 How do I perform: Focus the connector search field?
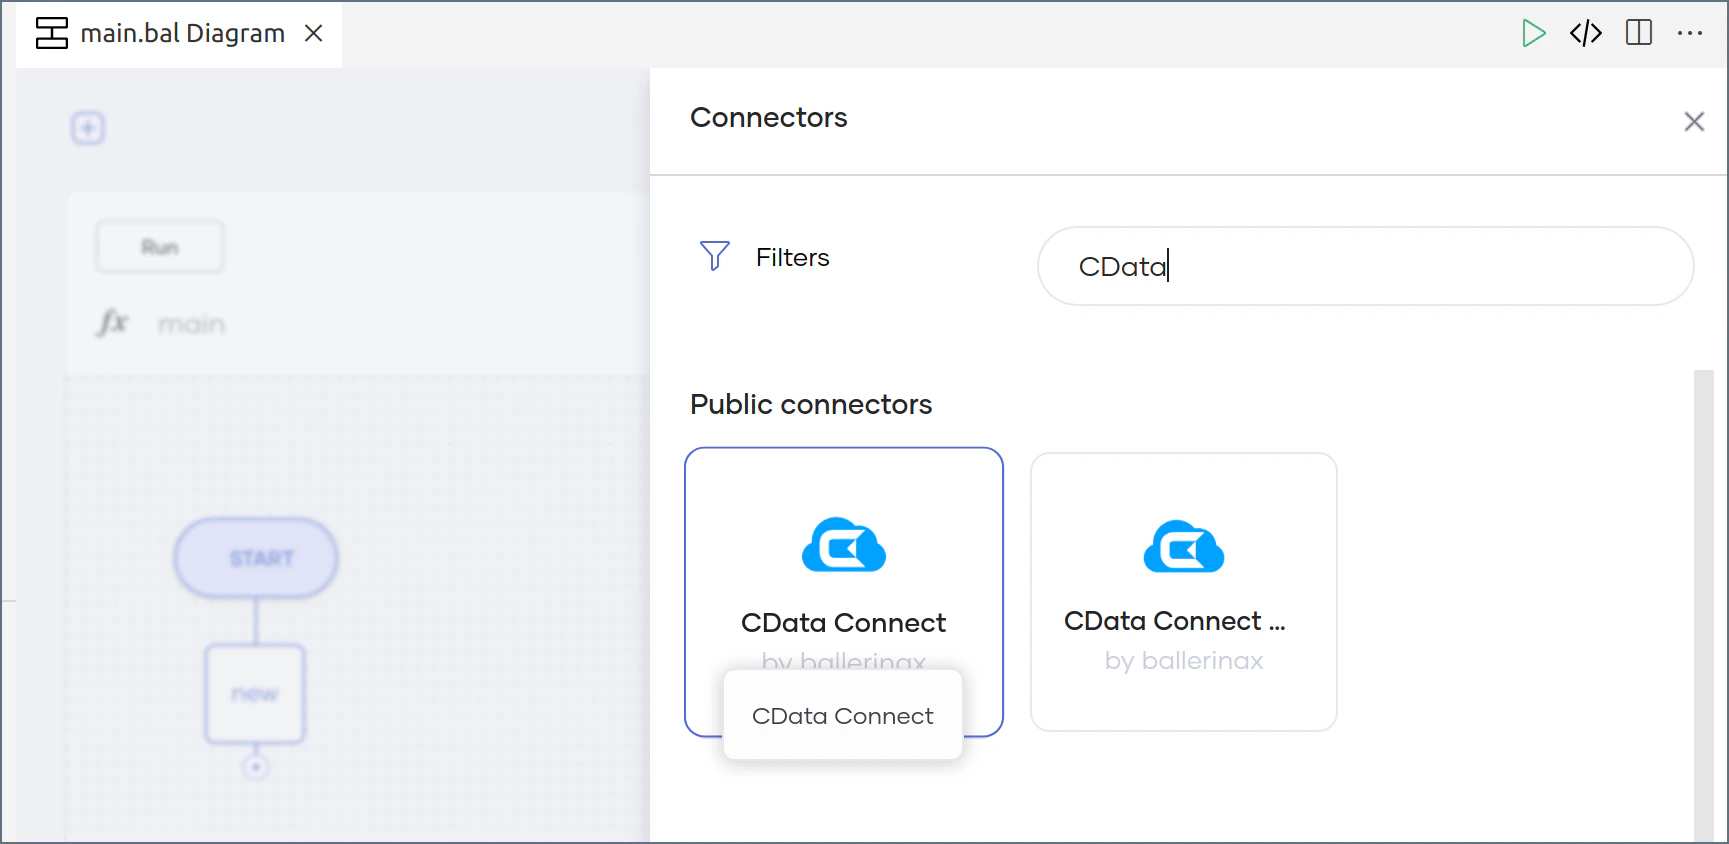pos(1366,266)
